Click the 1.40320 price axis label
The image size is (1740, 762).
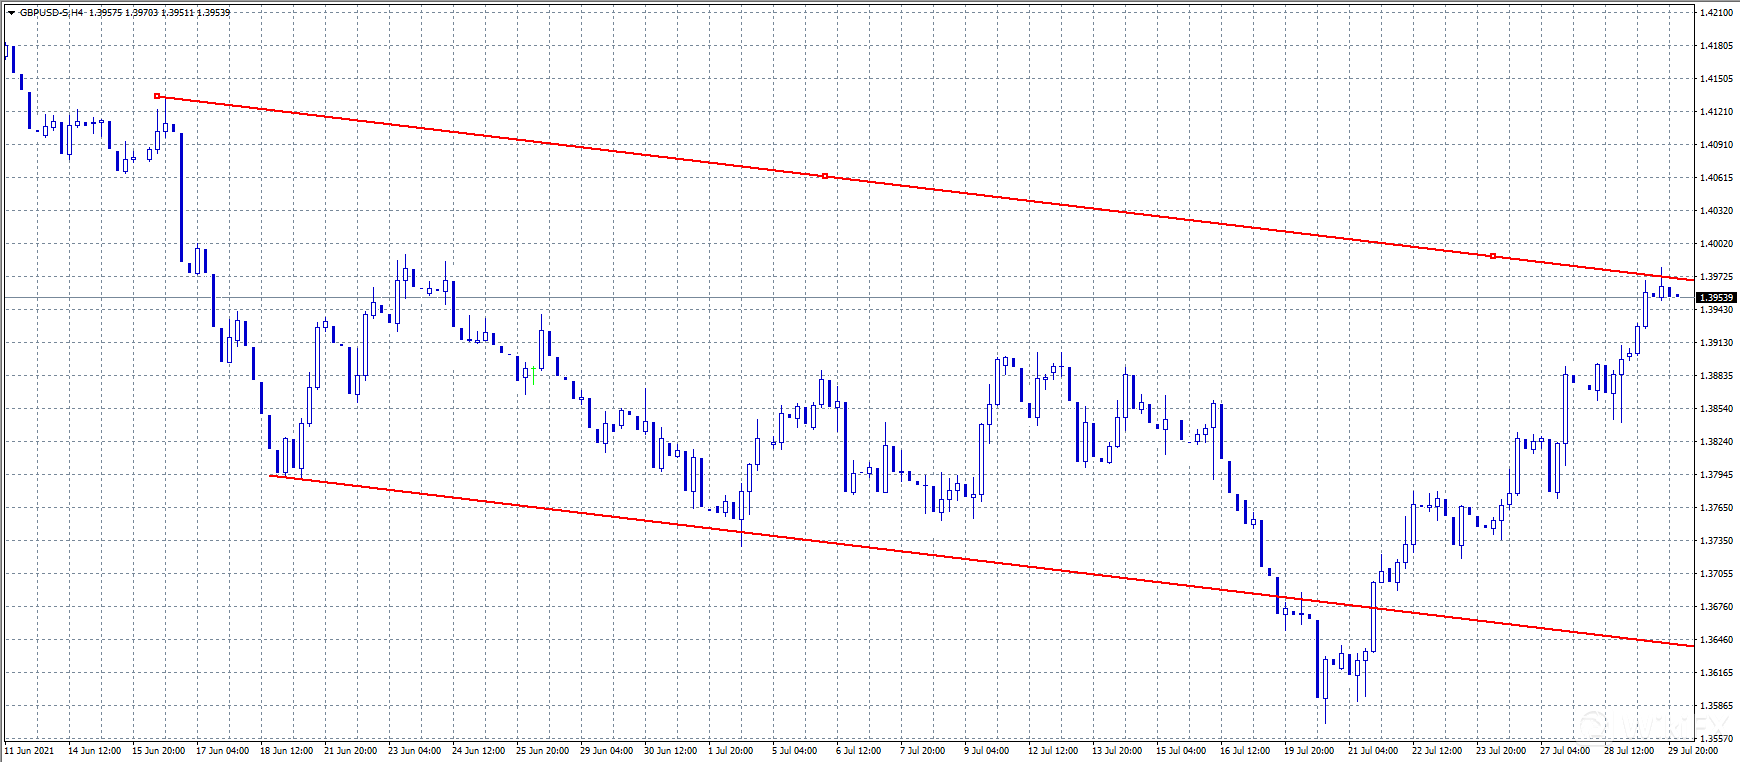click(x=1716, y=211)
